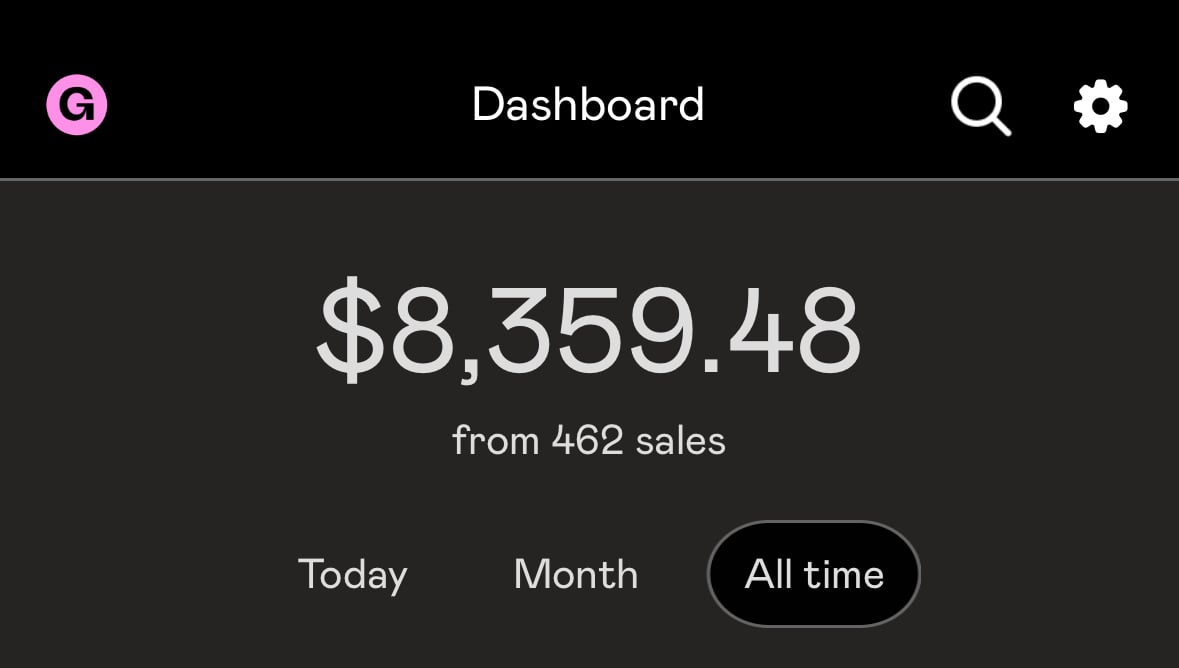Image resolution: width=1179 pixels, height=668 pixels.
Task: Switch to the Today tab
Action: pos(353,575)
